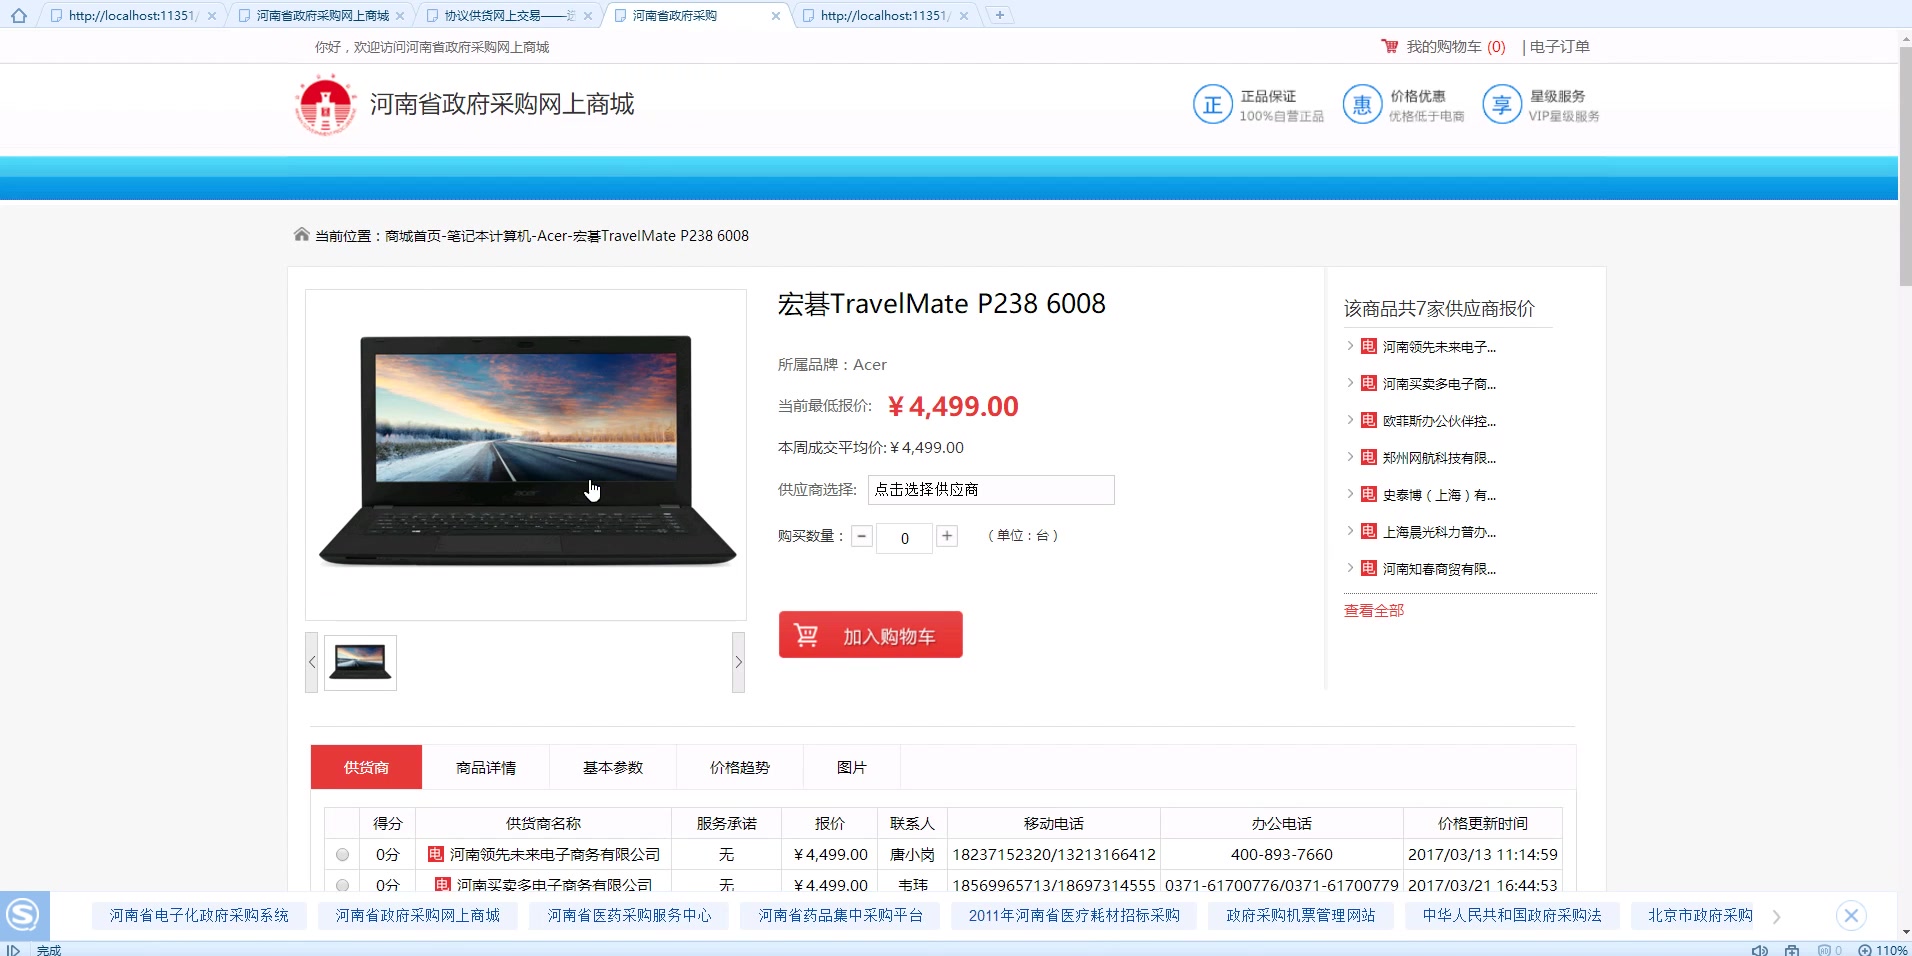Screen dimensions: 1912x956
Task: Click the 加入购物车 button
Action: point(871,635)
